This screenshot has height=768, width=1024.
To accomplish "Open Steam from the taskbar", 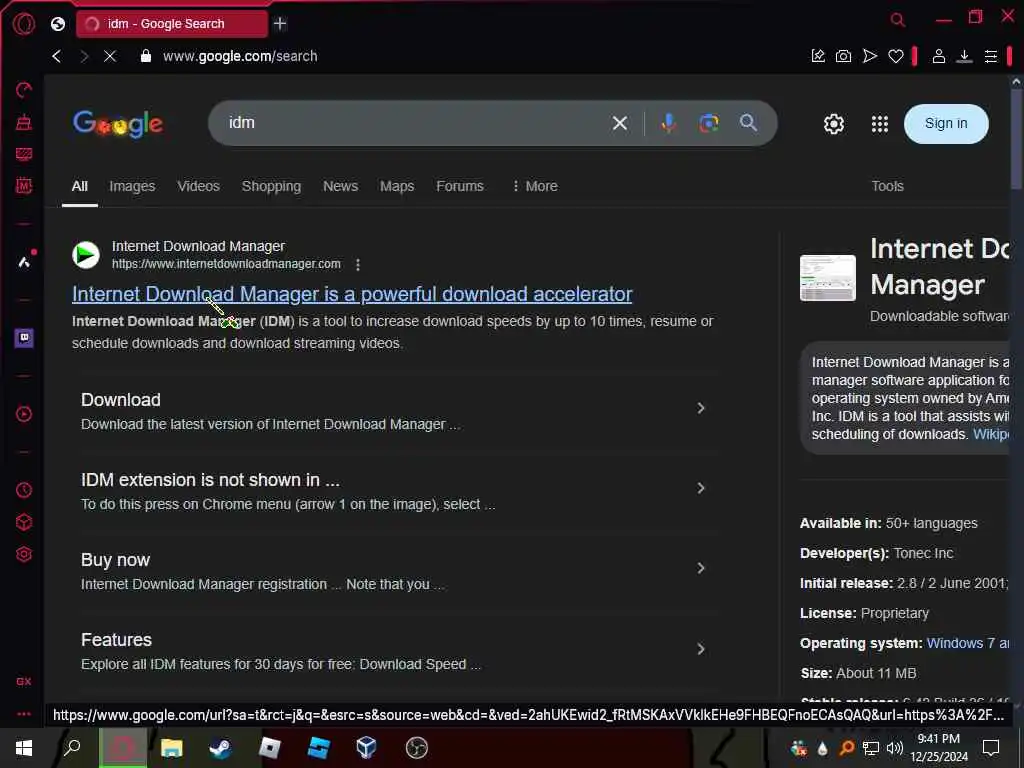I will (220, 748).
